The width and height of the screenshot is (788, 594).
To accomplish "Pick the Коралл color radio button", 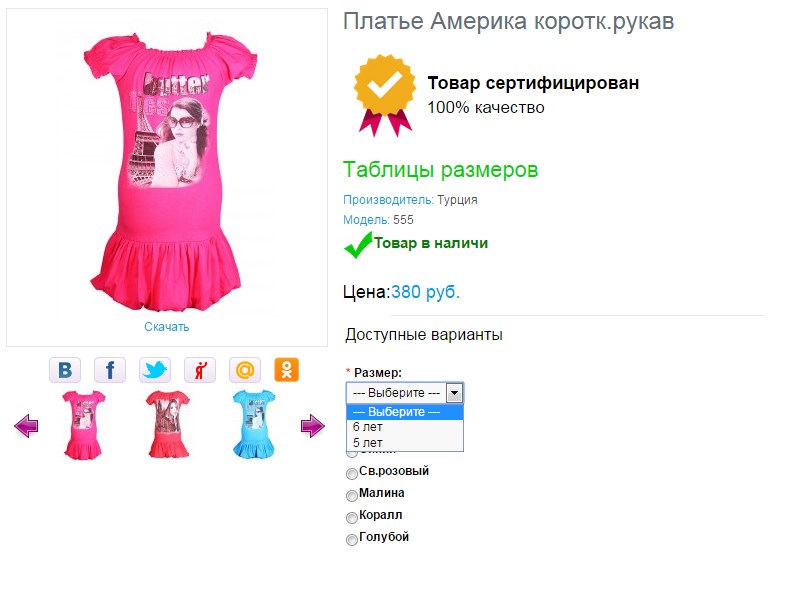I will tap(352, 518).
